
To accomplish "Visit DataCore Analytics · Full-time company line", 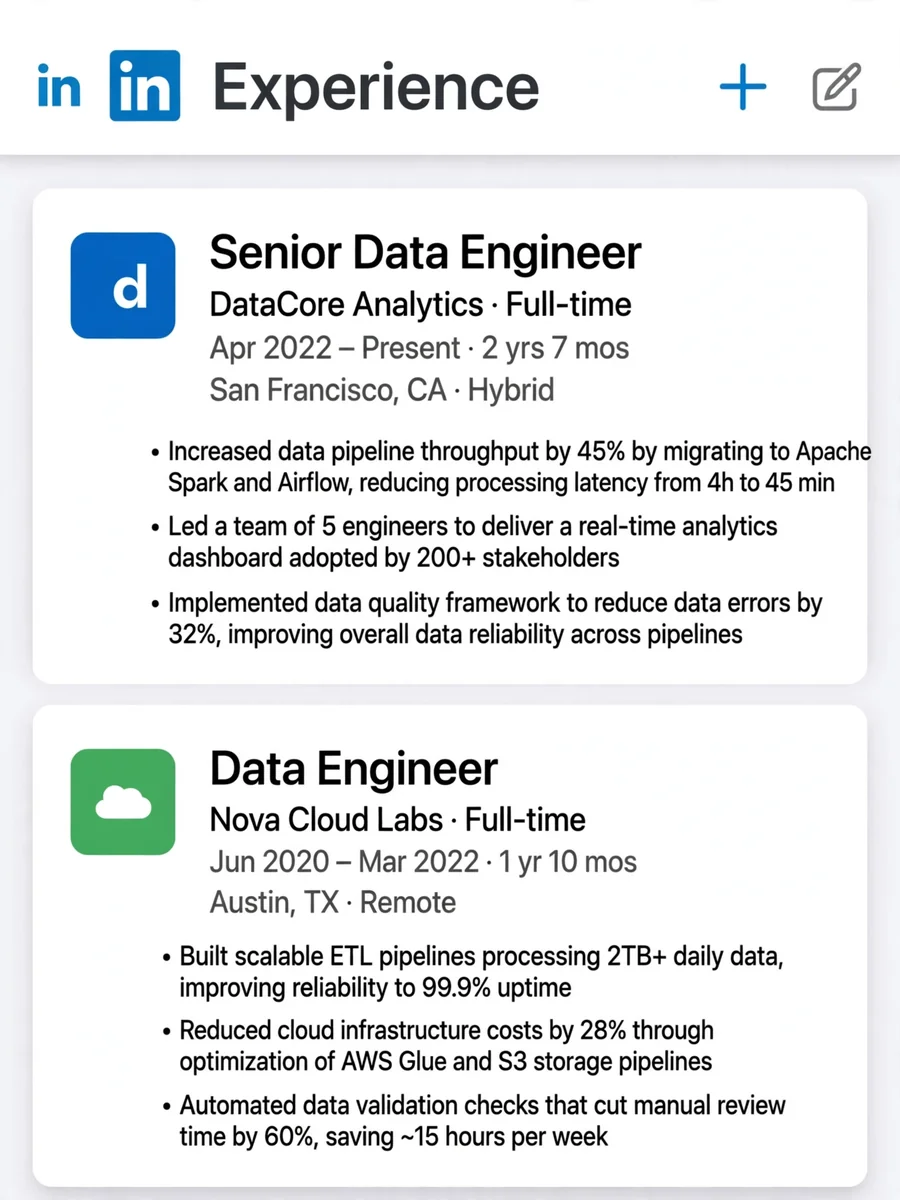I will [x=421, y=304].
